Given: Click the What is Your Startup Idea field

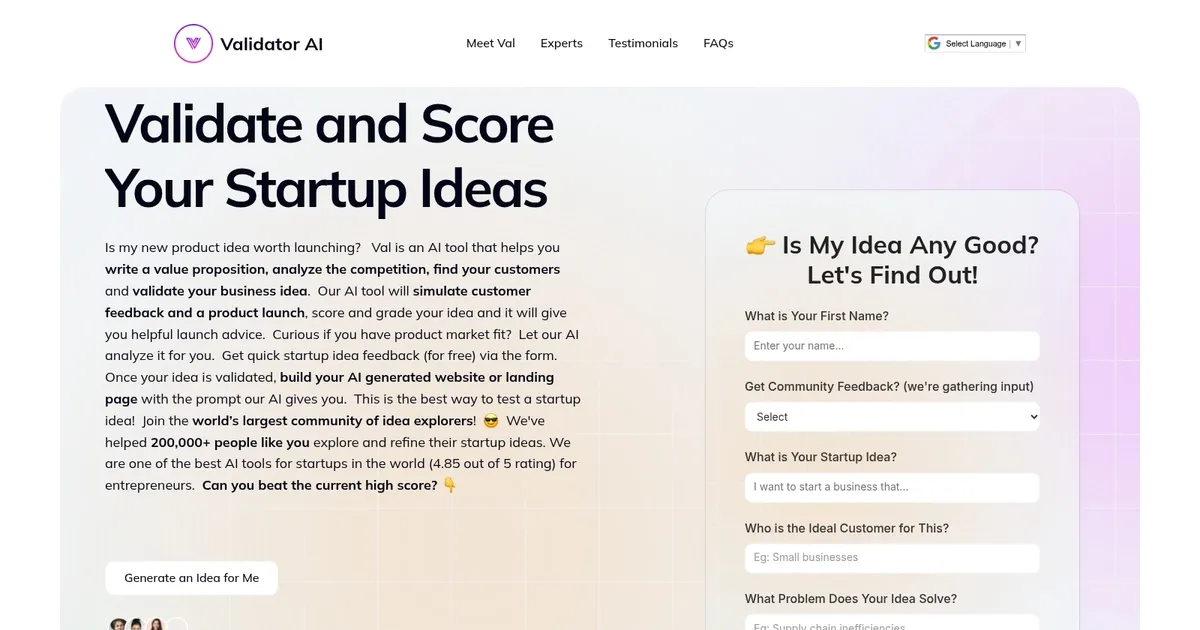Looking at the screenshot, I should (x=891, y=487).
